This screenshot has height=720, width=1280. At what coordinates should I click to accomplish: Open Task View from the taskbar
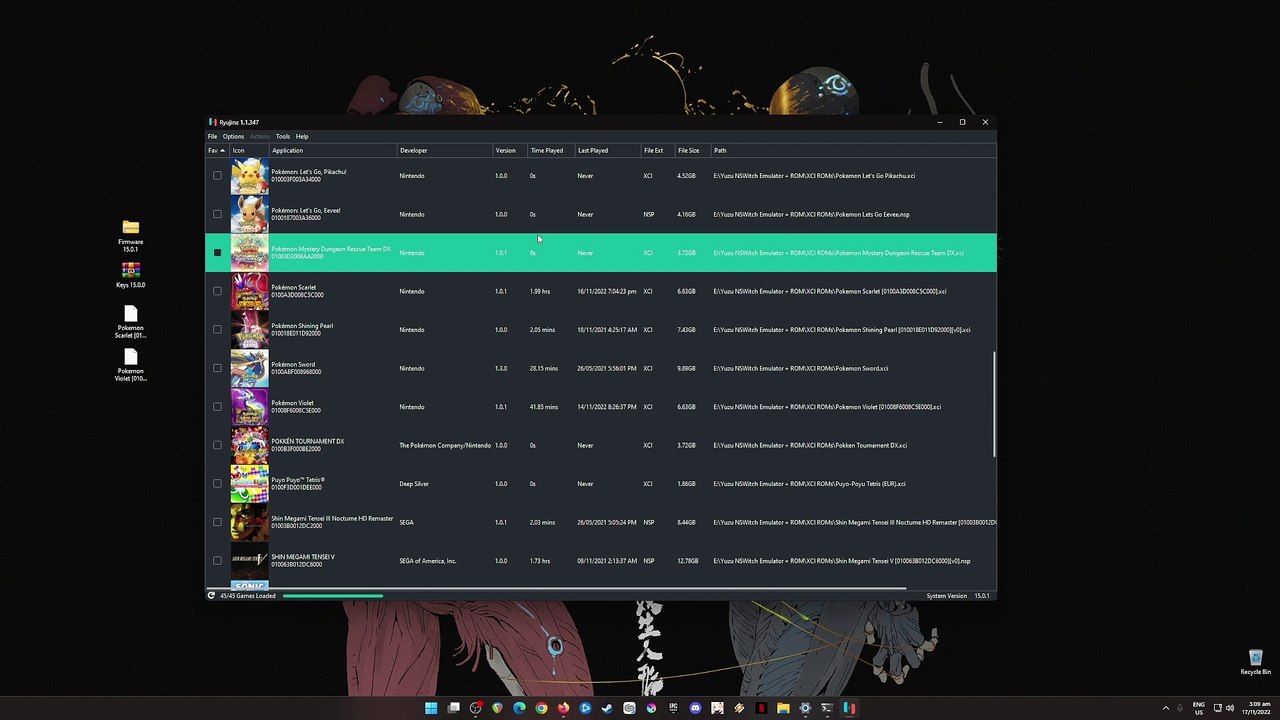[453, 708]
